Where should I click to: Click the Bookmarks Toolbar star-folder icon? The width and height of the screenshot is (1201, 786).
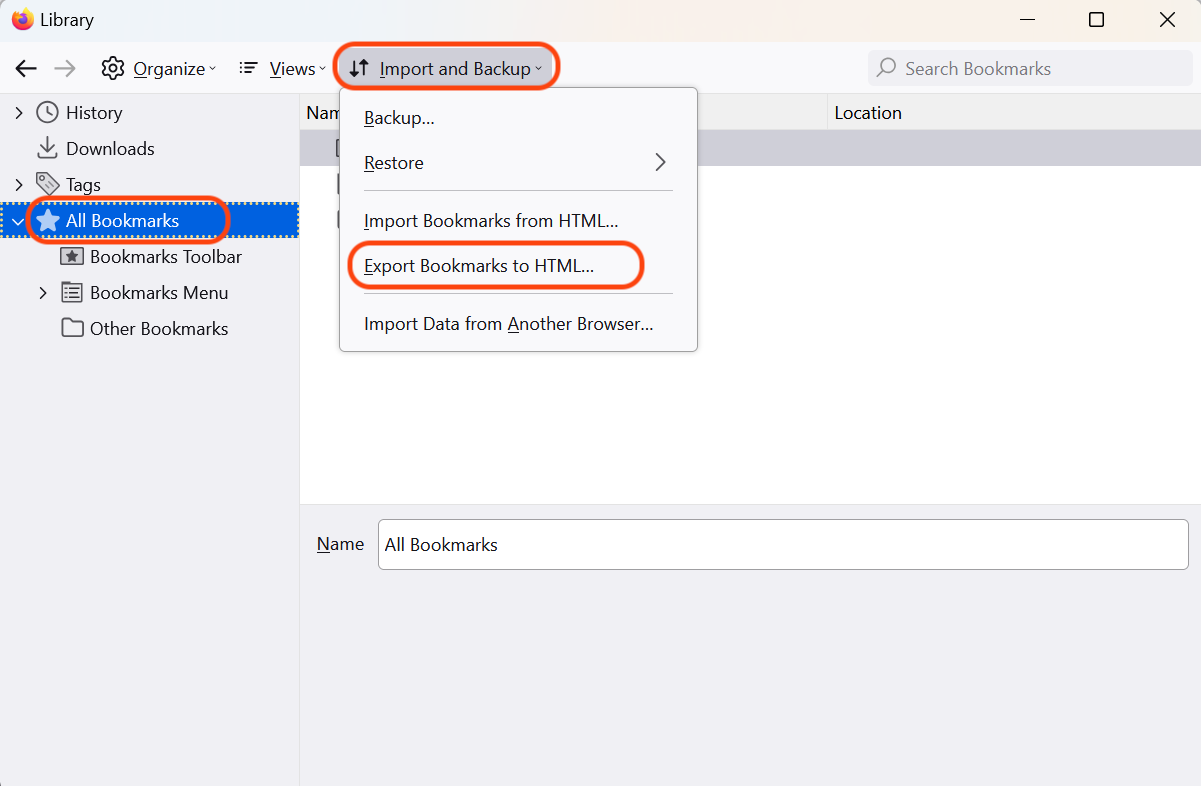pos(72,257)
